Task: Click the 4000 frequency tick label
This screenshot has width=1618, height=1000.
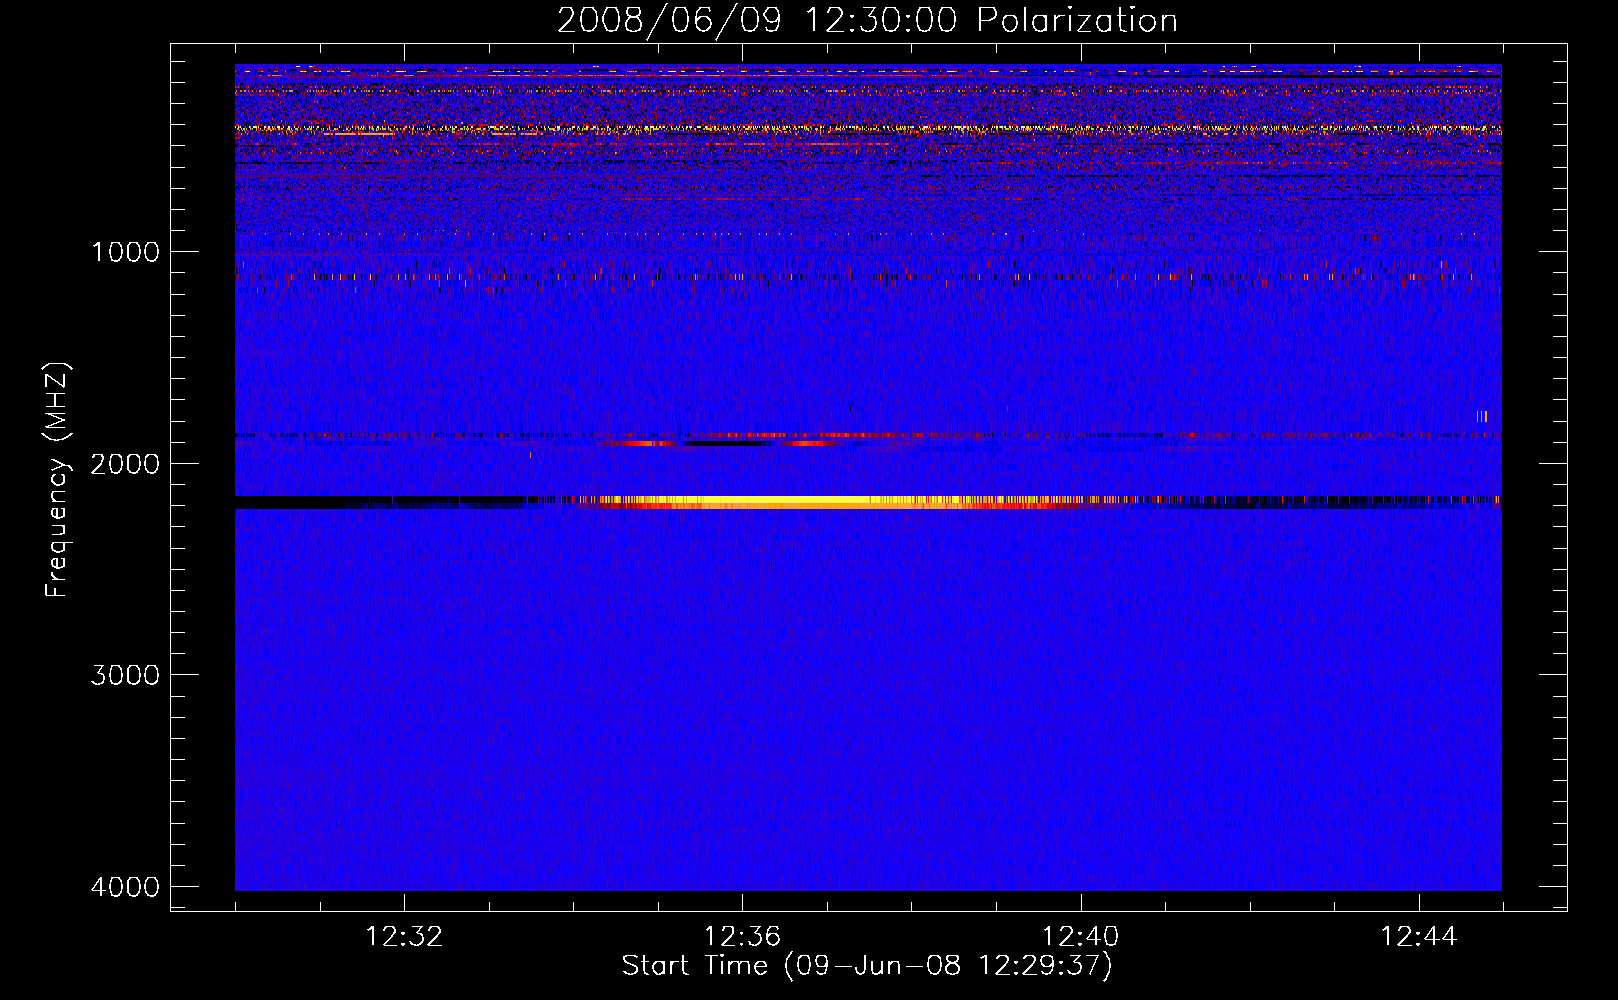Action: (x=125, y=887)
